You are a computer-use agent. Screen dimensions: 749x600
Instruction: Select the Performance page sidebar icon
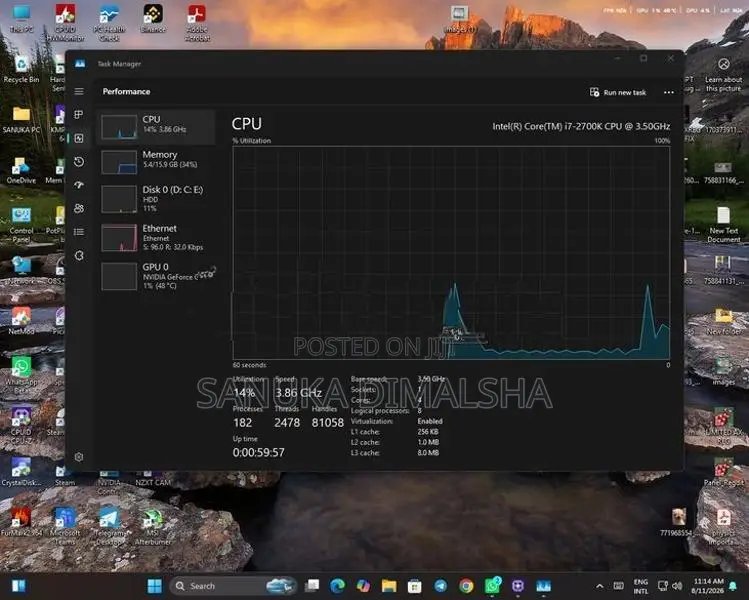pos(79,138)
